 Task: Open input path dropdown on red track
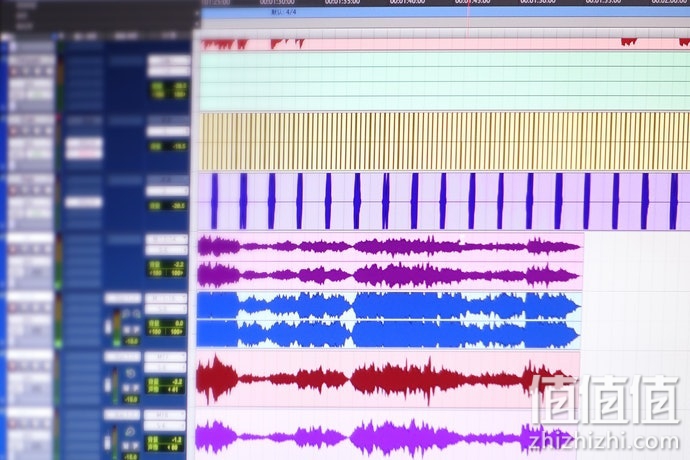[165, 356]
